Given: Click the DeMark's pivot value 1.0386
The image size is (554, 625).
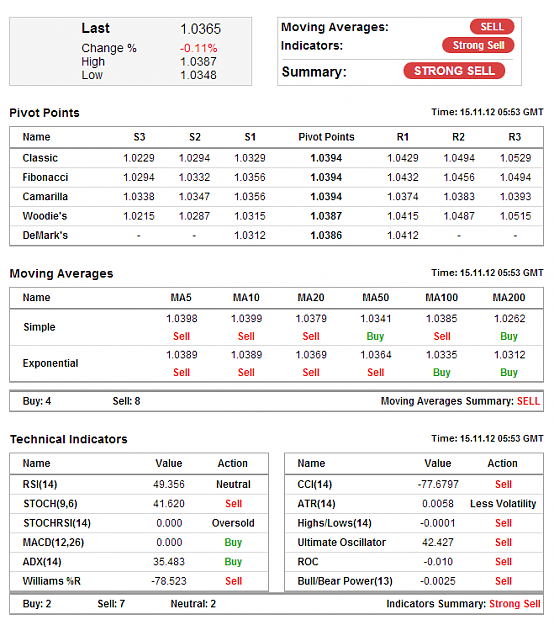Looking at the screenshot, I should (x=326, y=235).
